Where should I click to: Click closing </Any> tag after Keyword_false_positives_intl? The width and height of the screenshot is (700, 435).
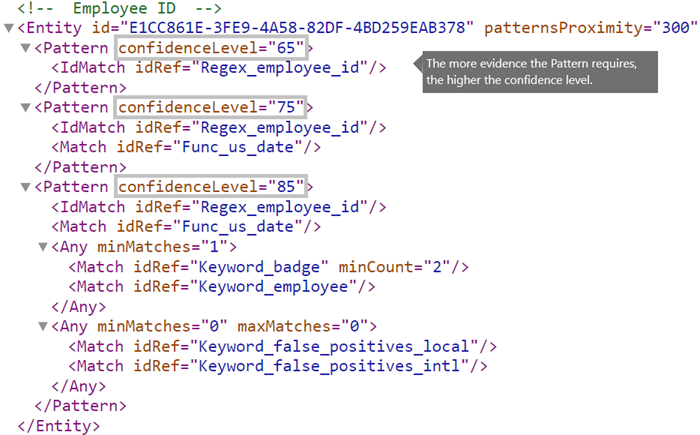[x=79, y=386]
